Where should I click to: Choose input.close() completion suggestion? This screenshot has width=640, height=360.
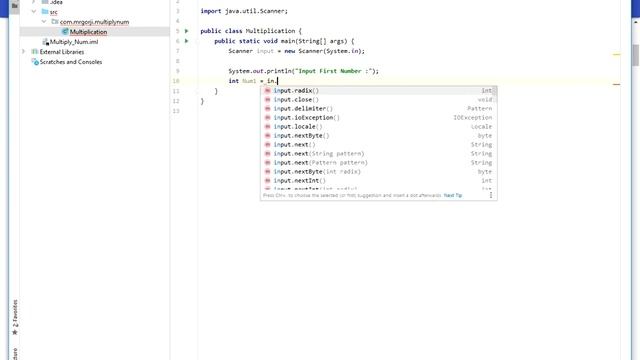point(378,100)
